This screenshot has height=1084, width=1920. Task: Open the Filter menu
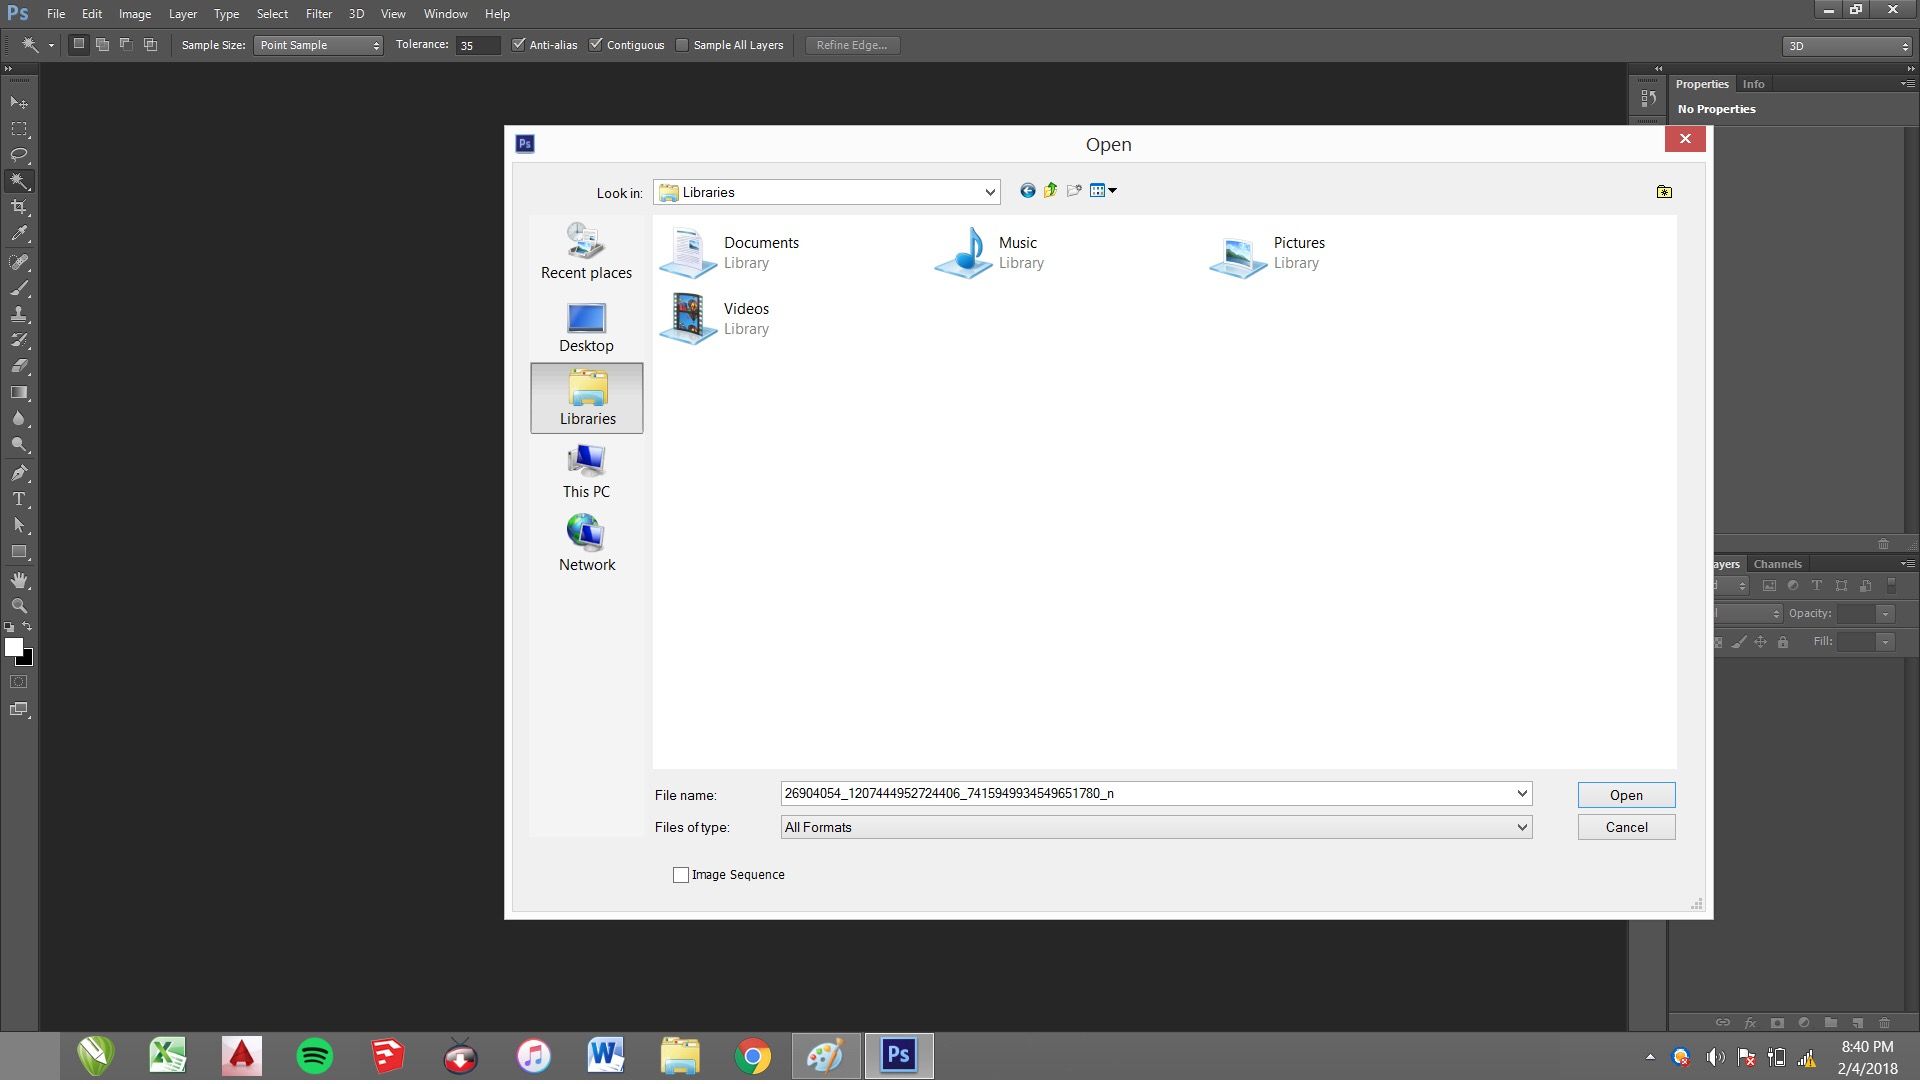click(x=318, y=13)
